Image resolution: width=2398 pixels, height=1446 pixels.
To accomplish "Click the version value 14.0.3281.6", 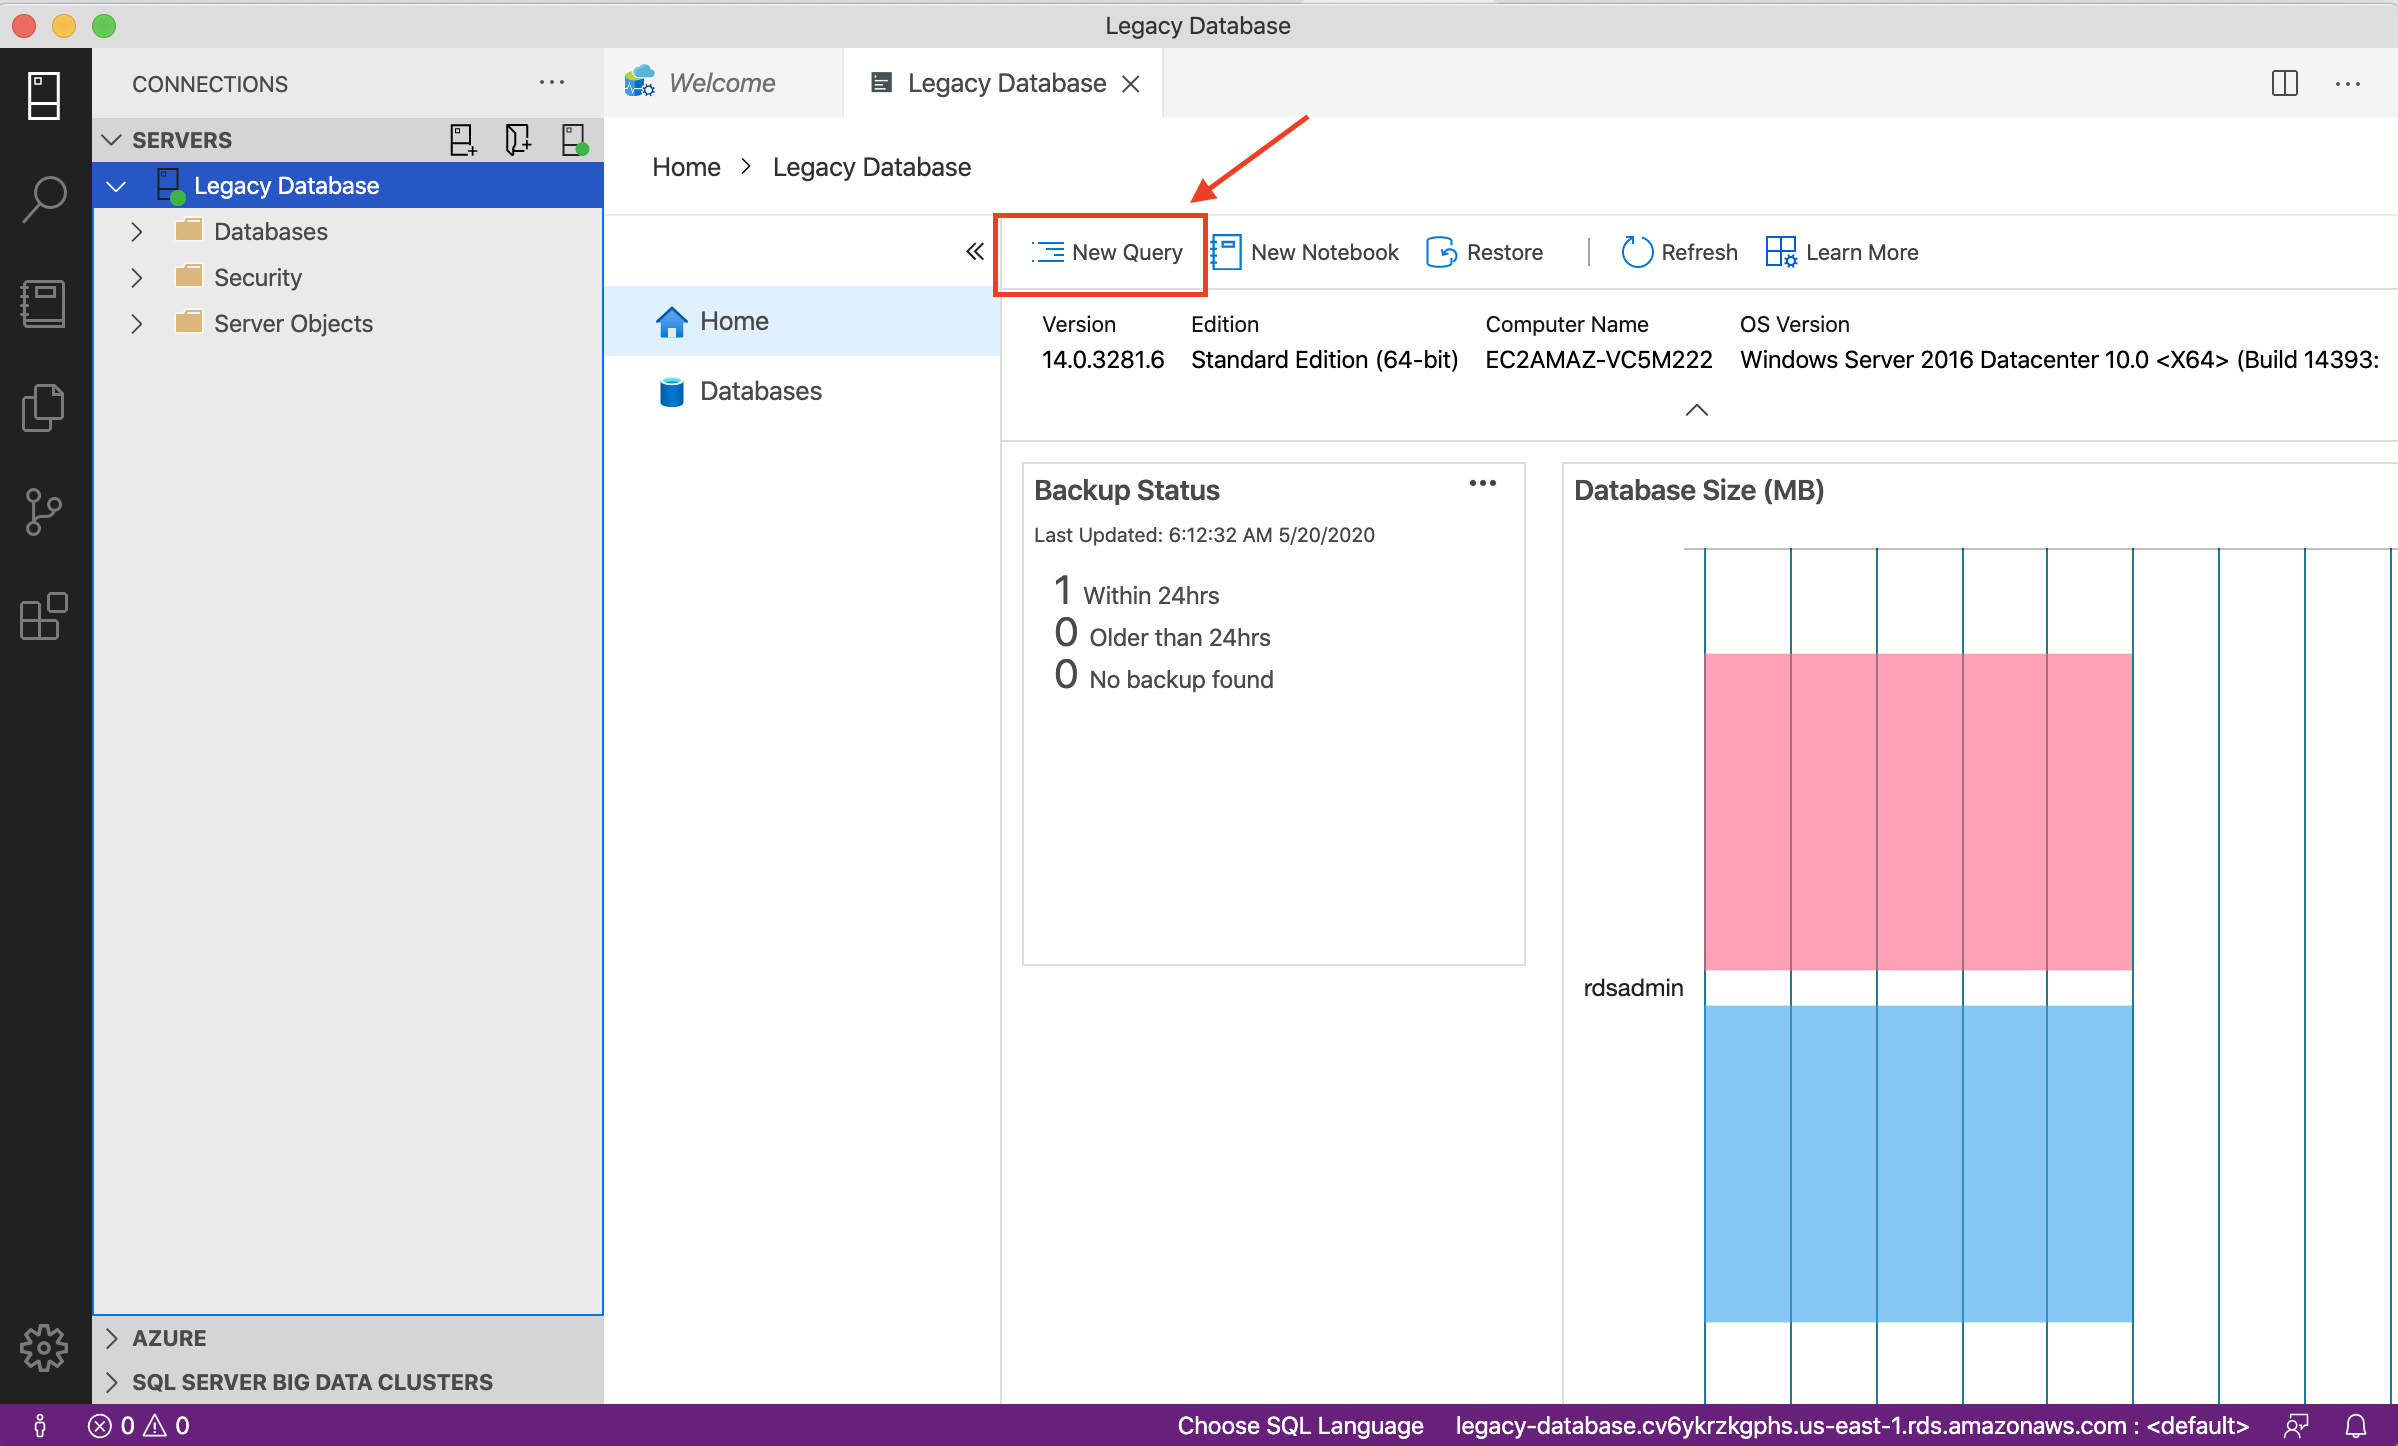I will tap(1103, 360).
